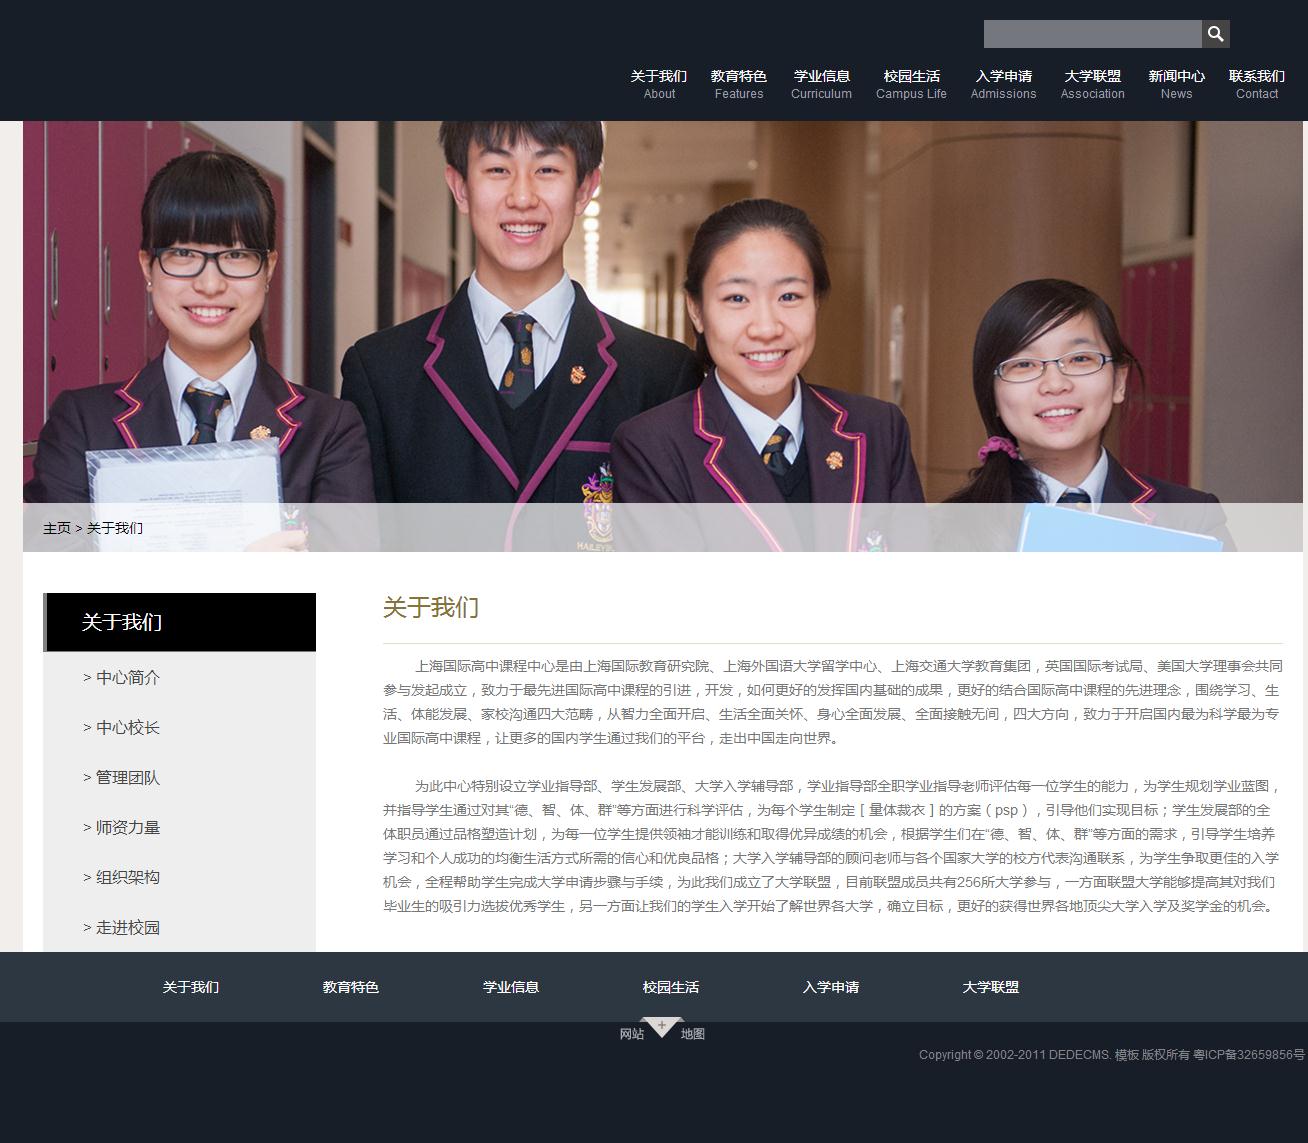Click the footer 校园生活 link

[671, 987]
